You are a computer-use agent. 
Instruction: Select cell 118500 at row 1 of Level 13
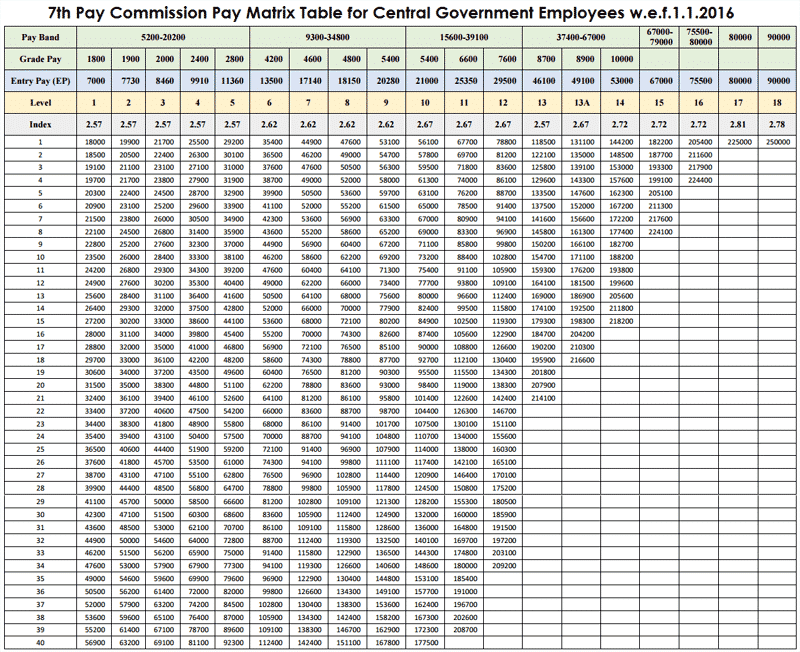pos(543,142)
